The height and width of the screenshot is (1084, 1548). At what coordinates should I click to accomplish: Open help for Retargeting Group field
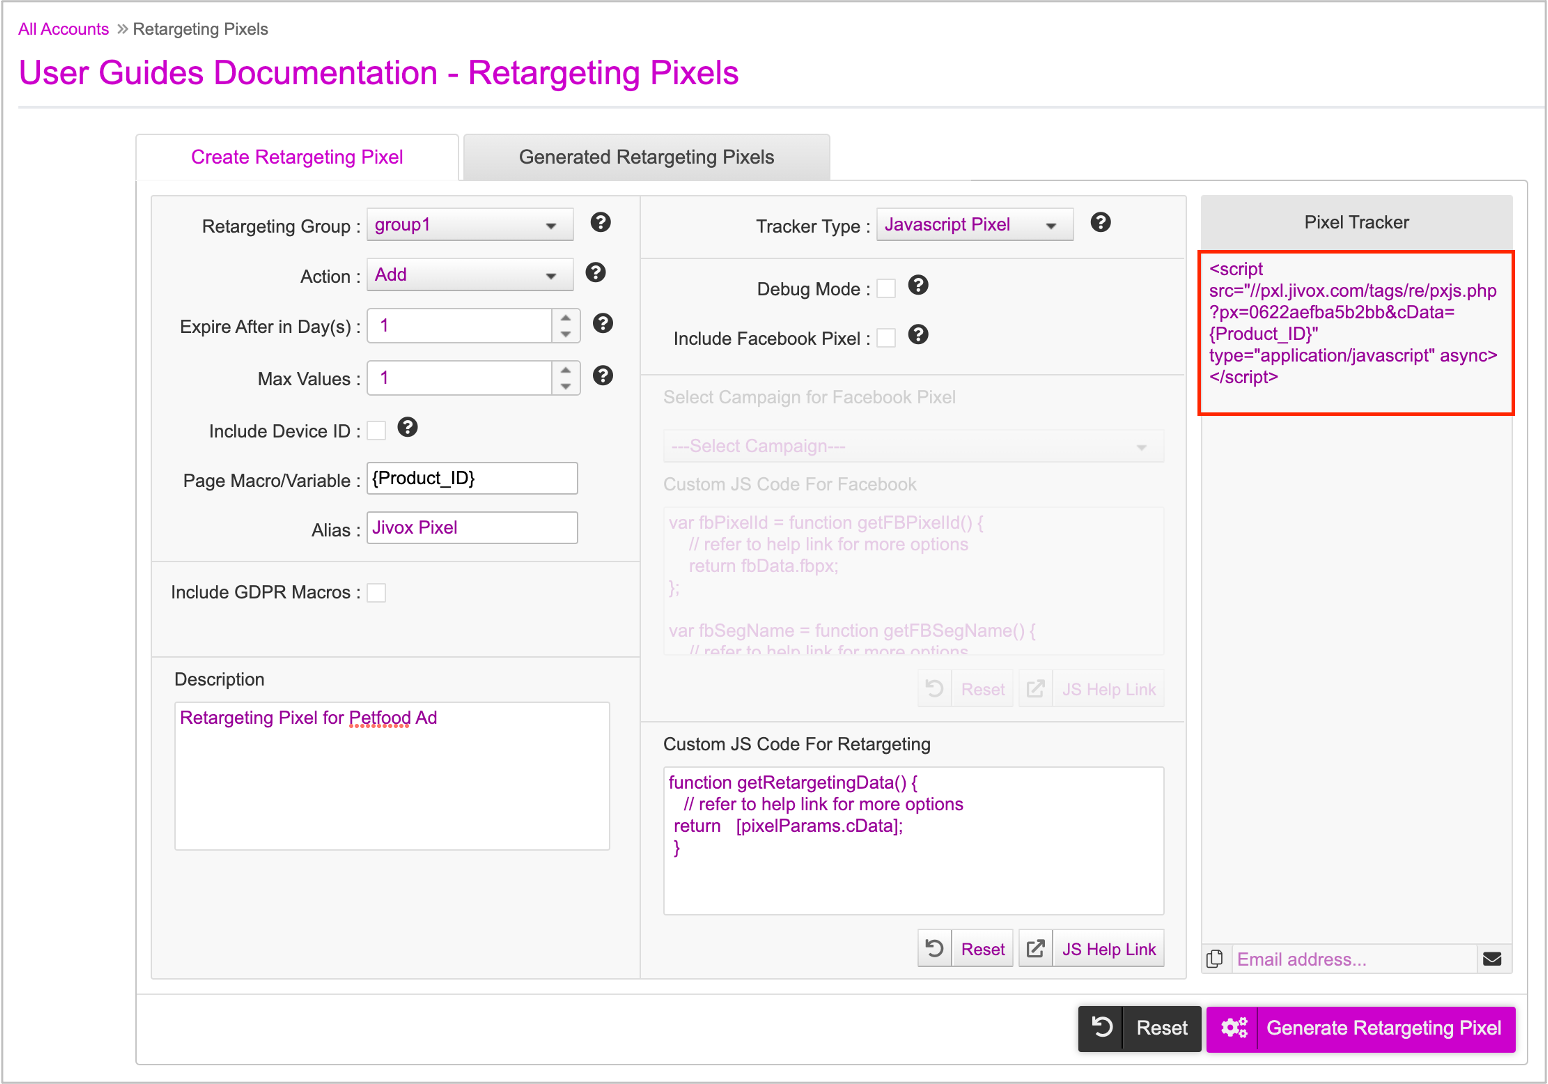point(600,222)
